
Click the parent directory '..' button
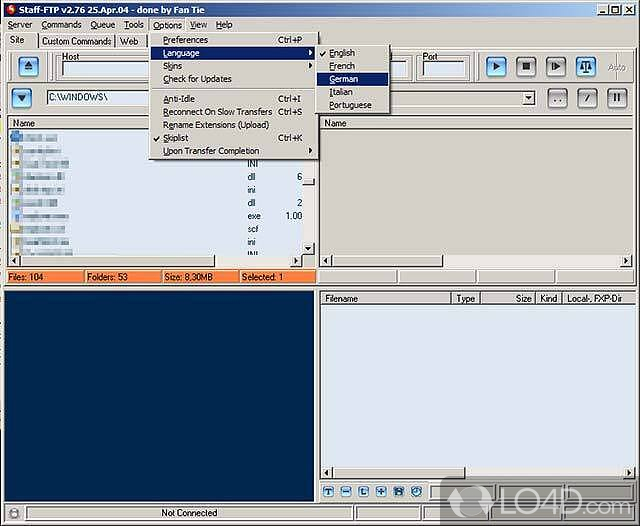[x=558, y=98]
